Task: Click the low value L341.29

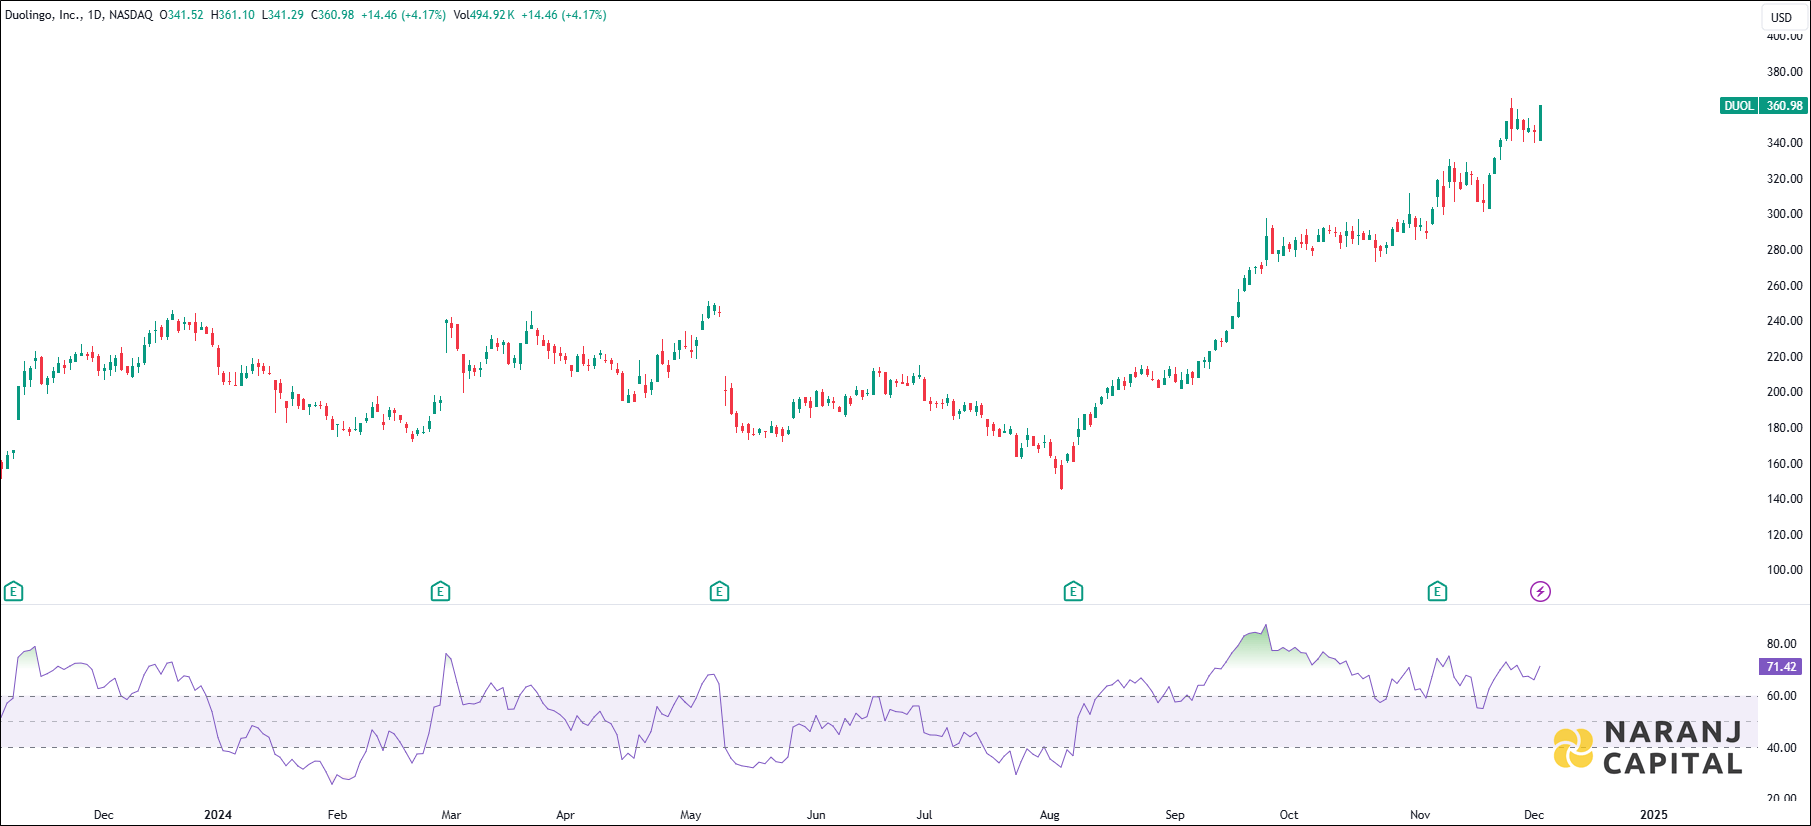Action: tap(282, 15)
